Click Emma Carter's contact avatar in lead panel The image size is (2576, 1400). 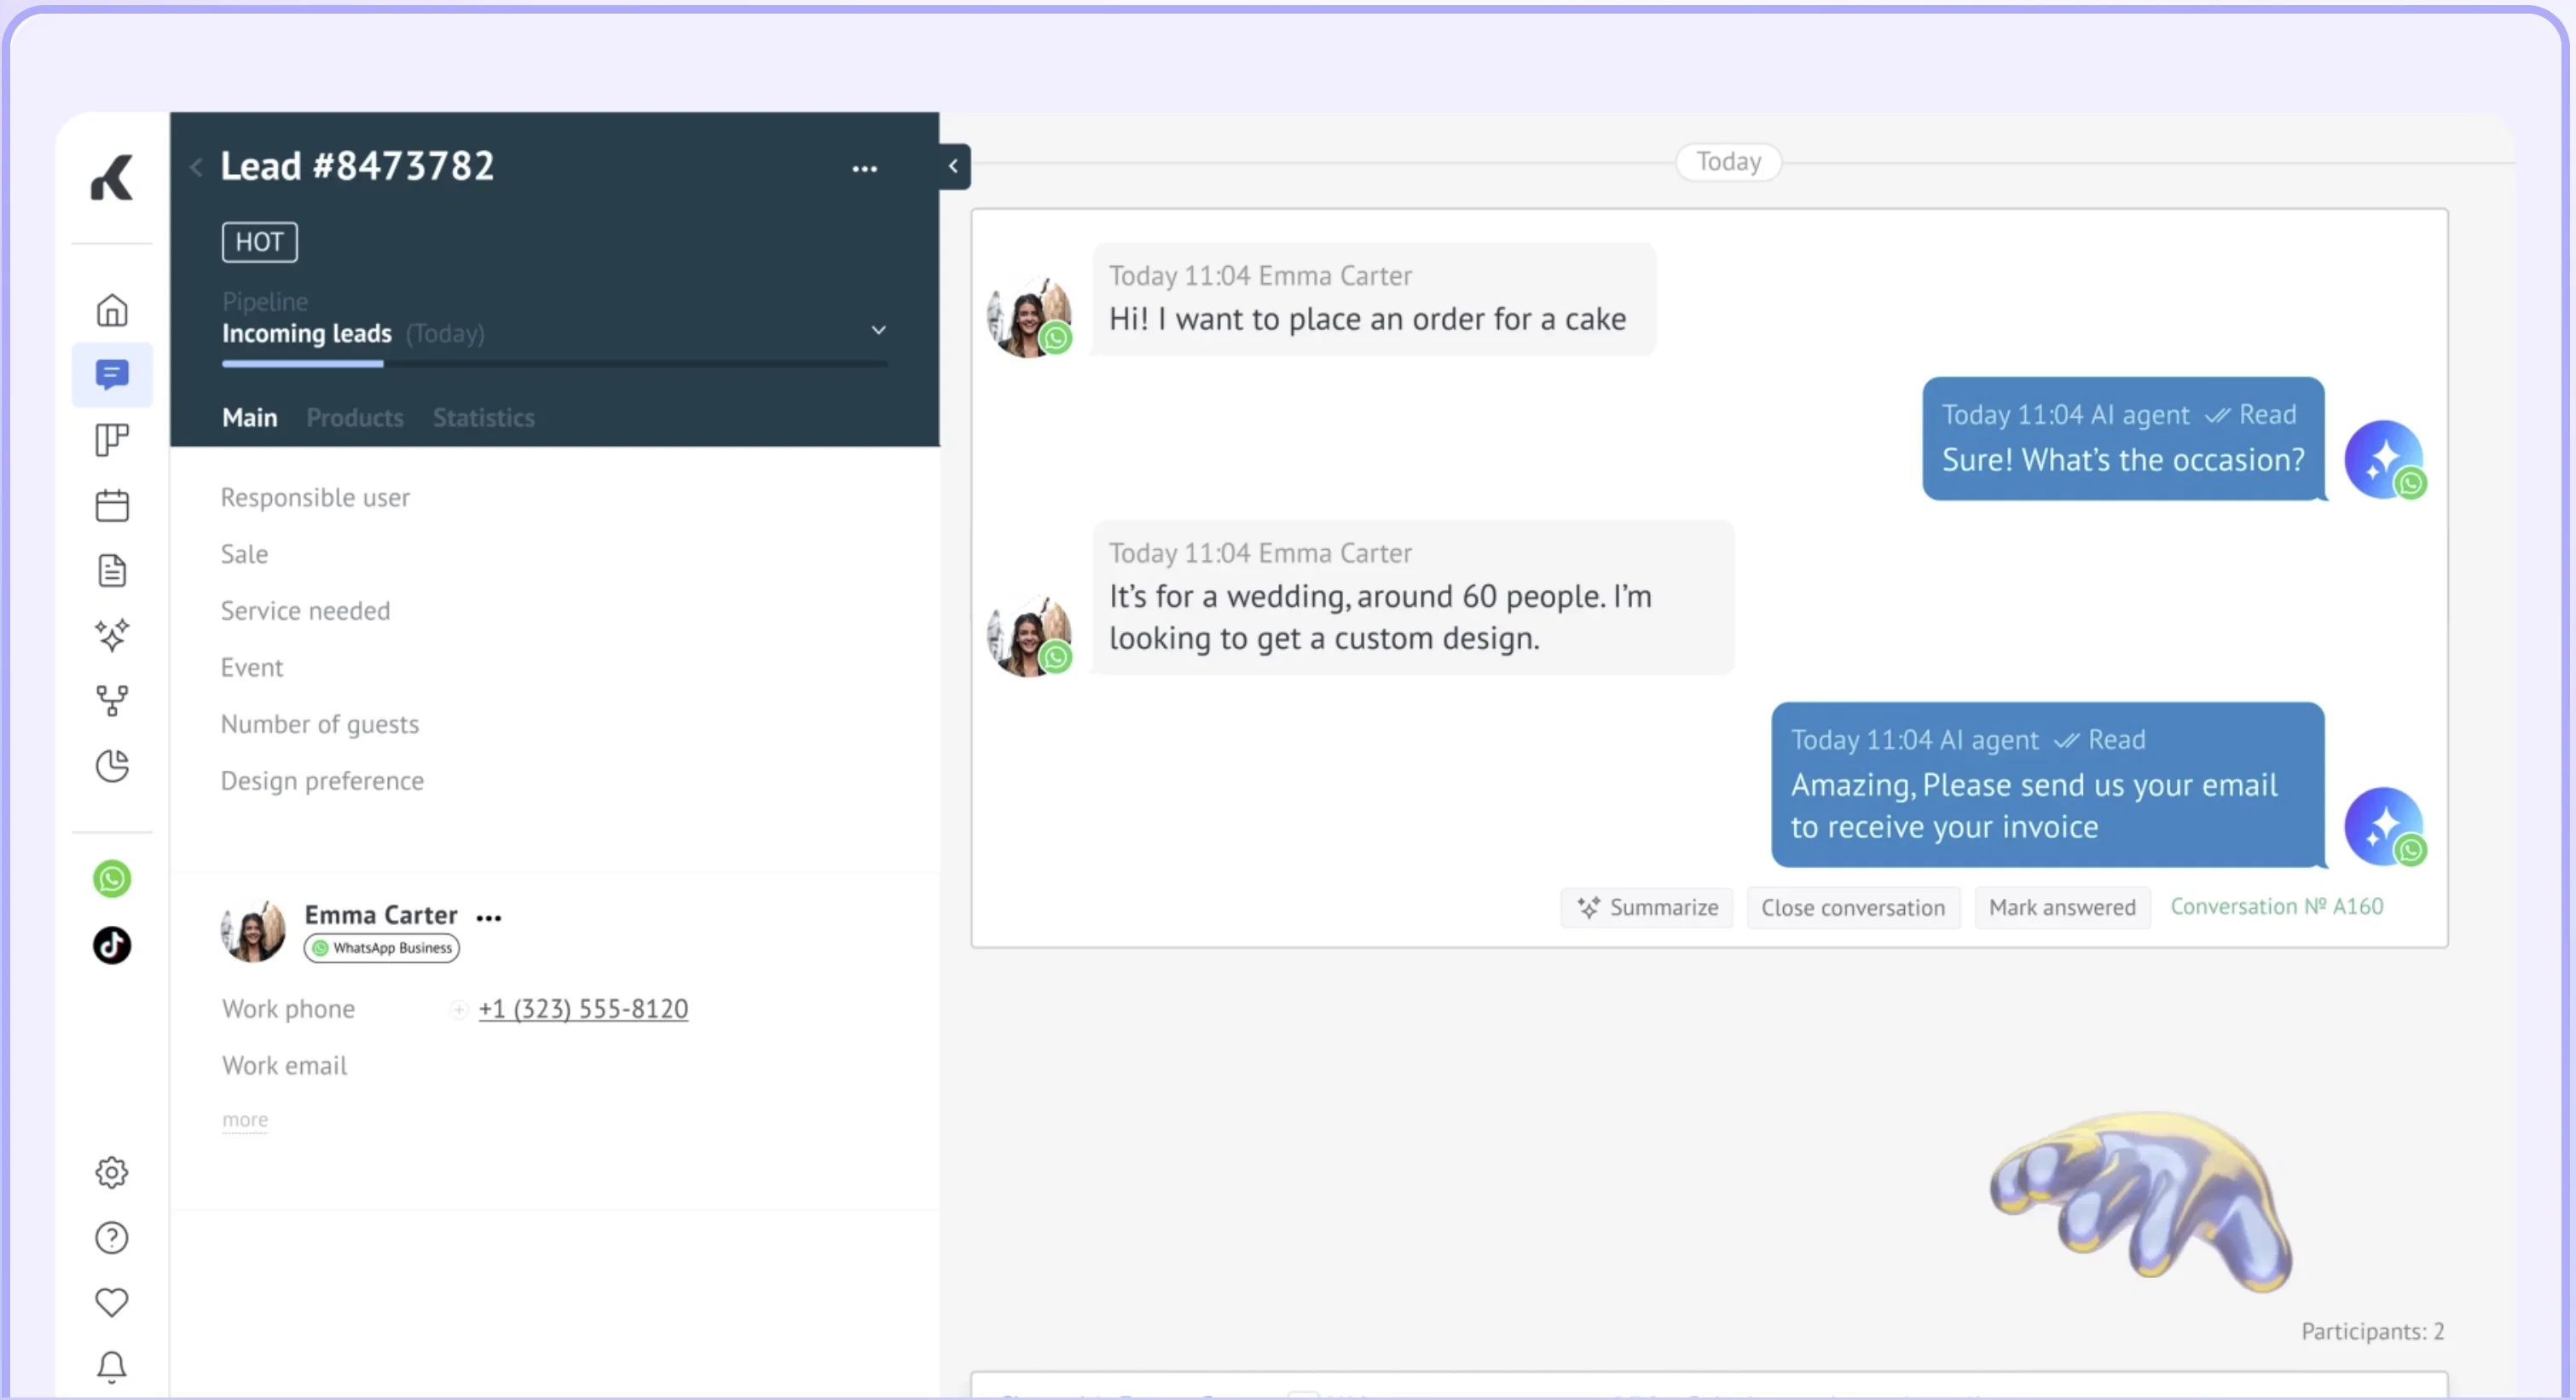pos(253,931)
